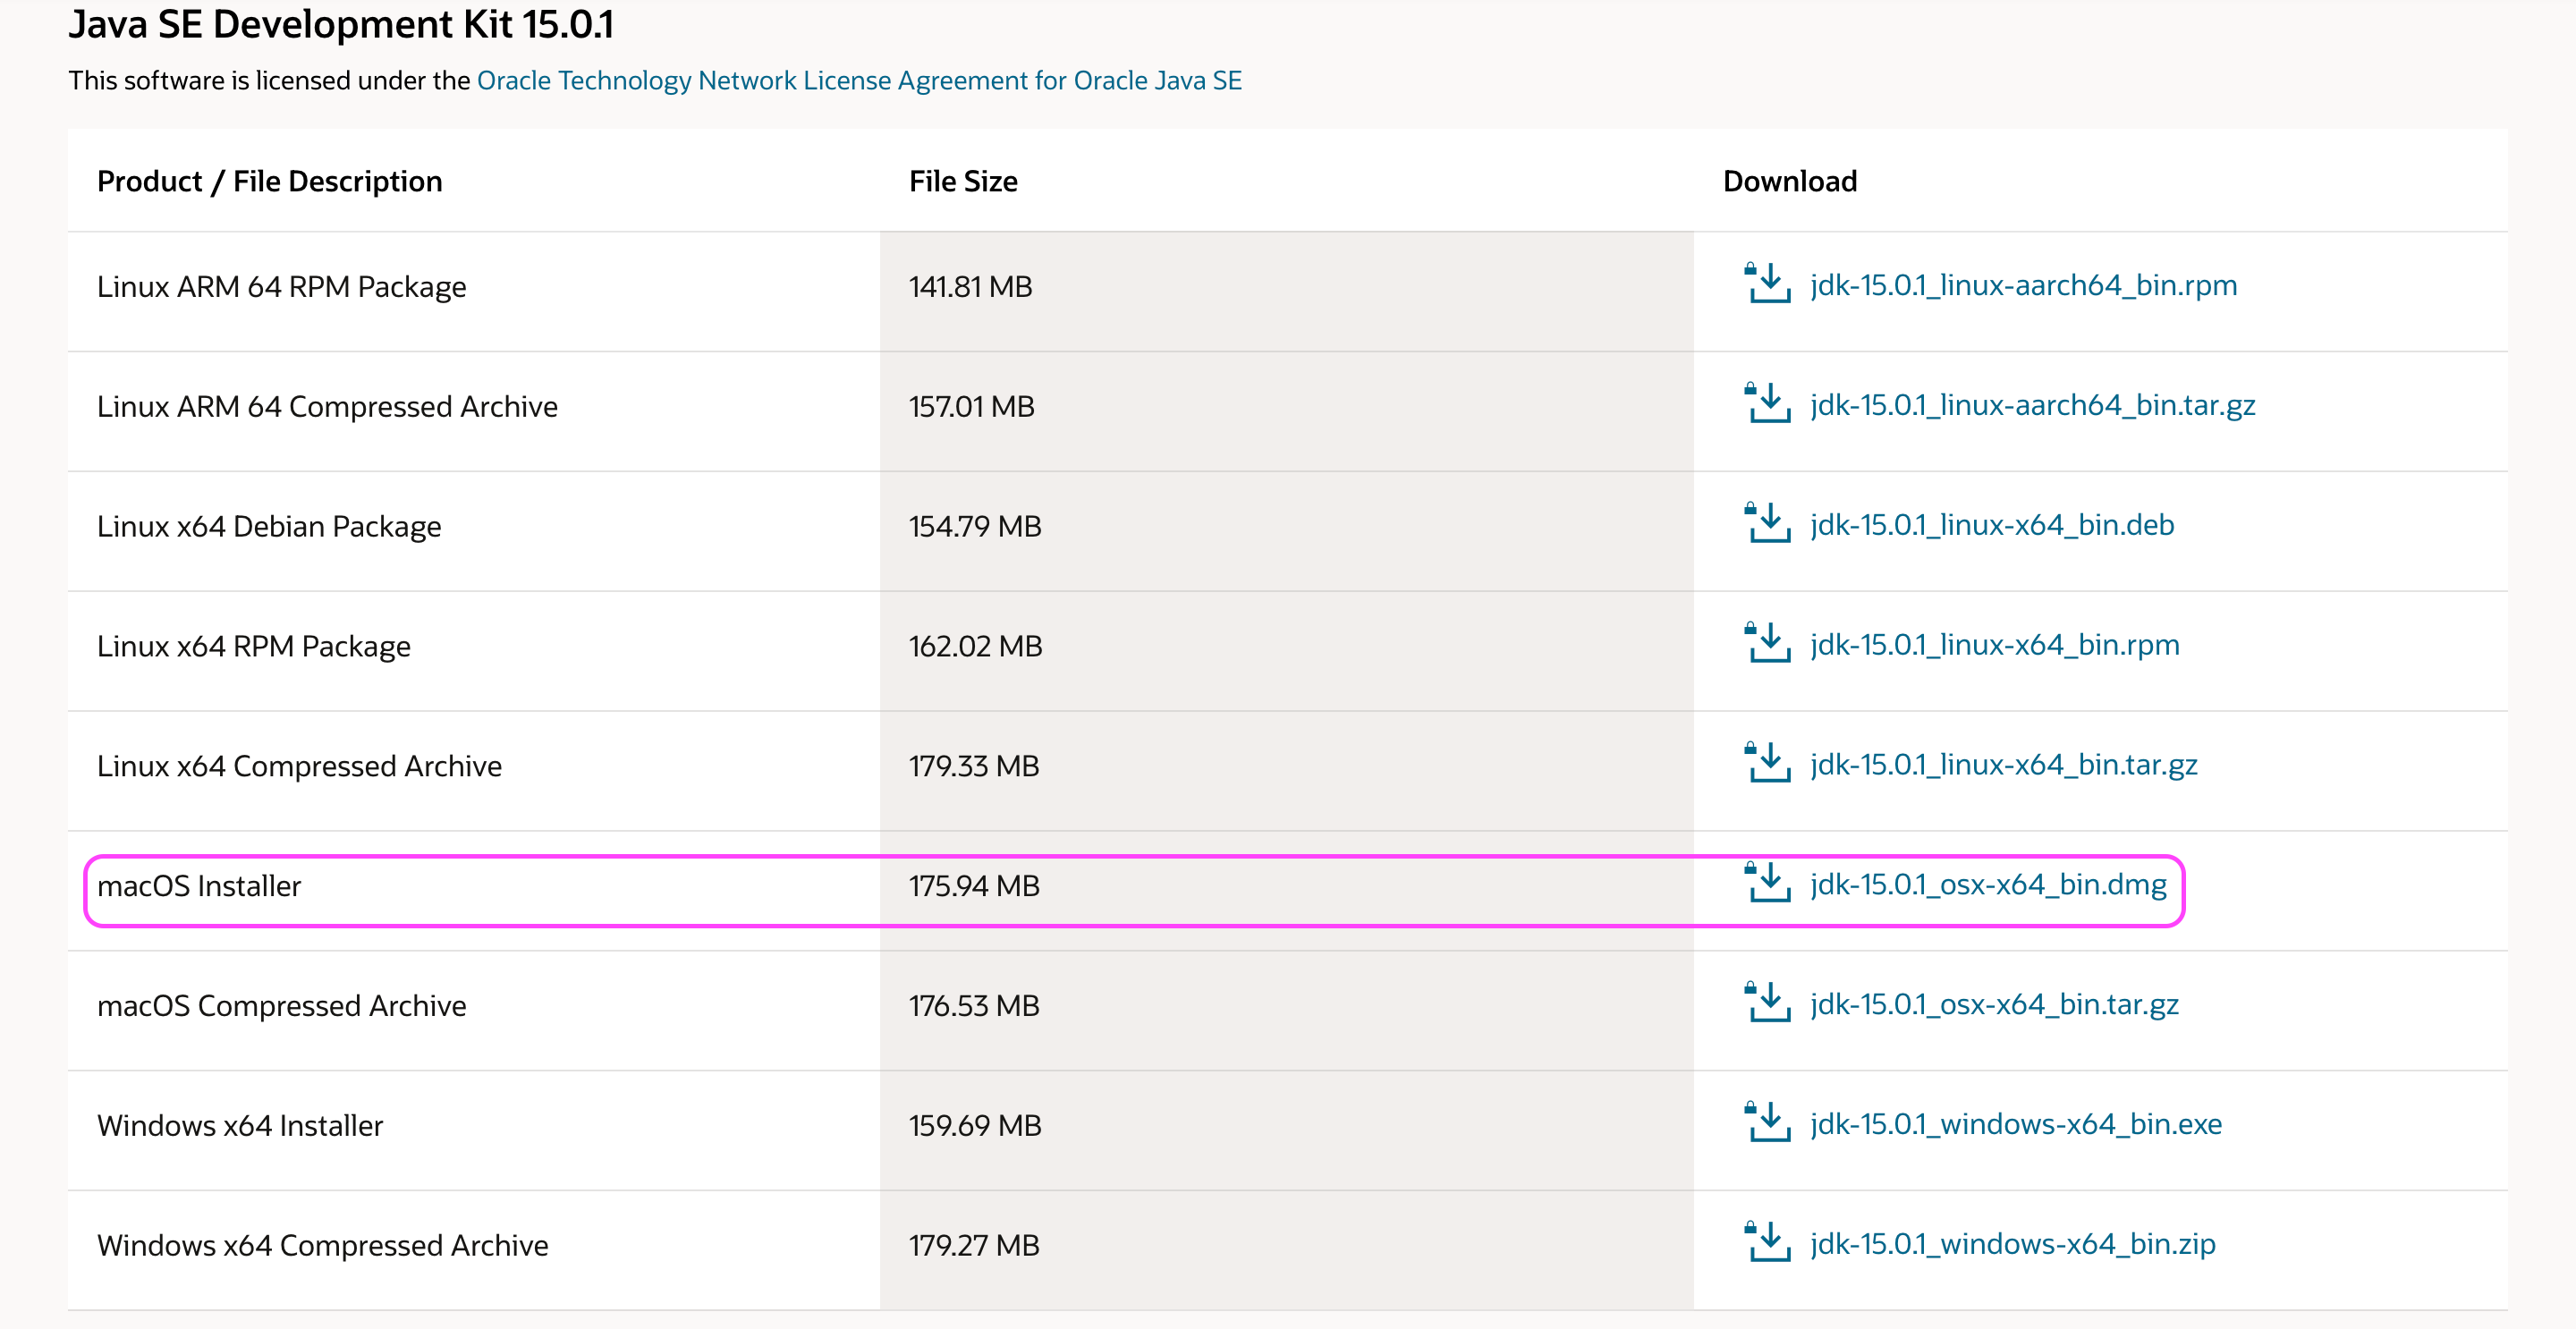Download jdk-15.0.1_linux-x64_bin.deb link
Viewport: 2576px width, 1329px height.
[x=1992, y=525]
